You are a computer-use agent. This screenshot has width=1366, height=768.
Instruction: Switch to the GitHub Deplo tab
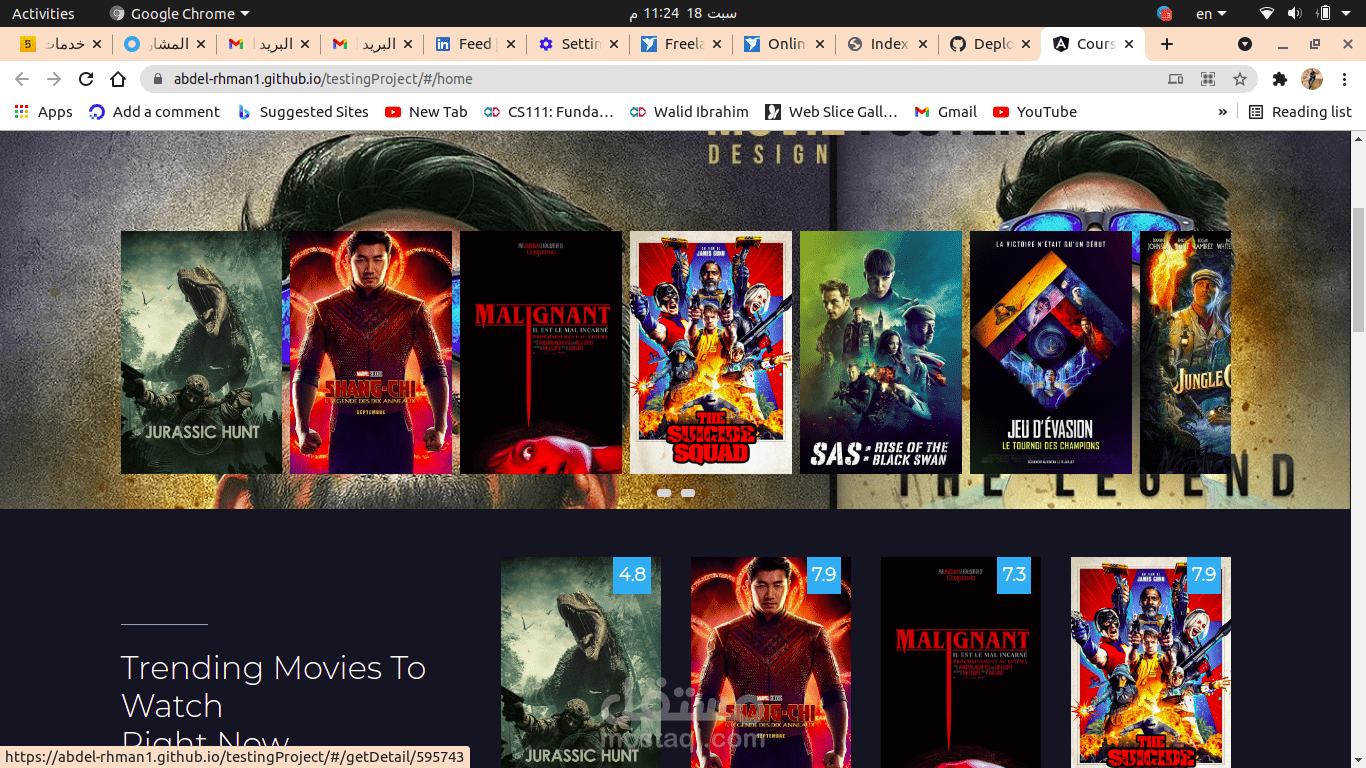click(x=992, y=44)
